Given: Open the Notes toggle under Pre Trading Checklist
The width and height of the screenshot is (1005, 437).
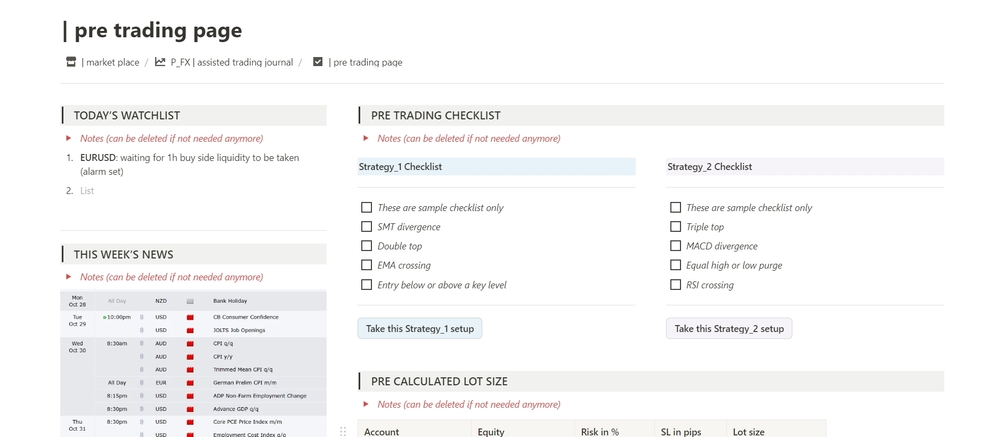Looking at the screenshot, I should 366,139.
